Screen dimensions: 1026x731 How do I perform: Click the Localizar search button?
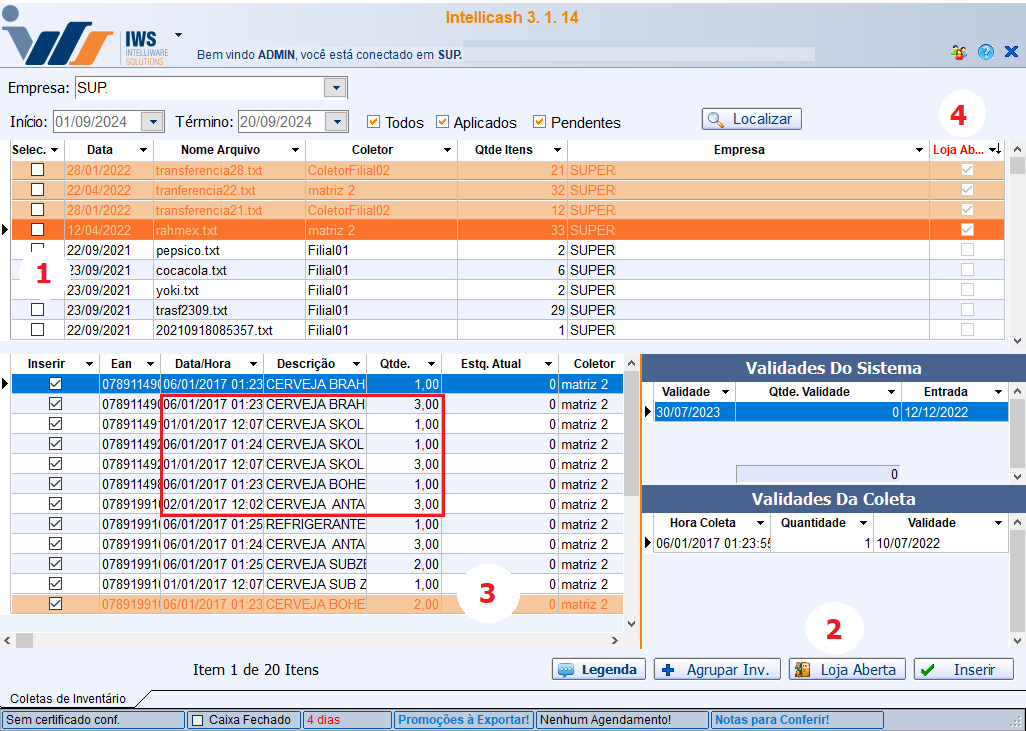click(x=751, y=119)
